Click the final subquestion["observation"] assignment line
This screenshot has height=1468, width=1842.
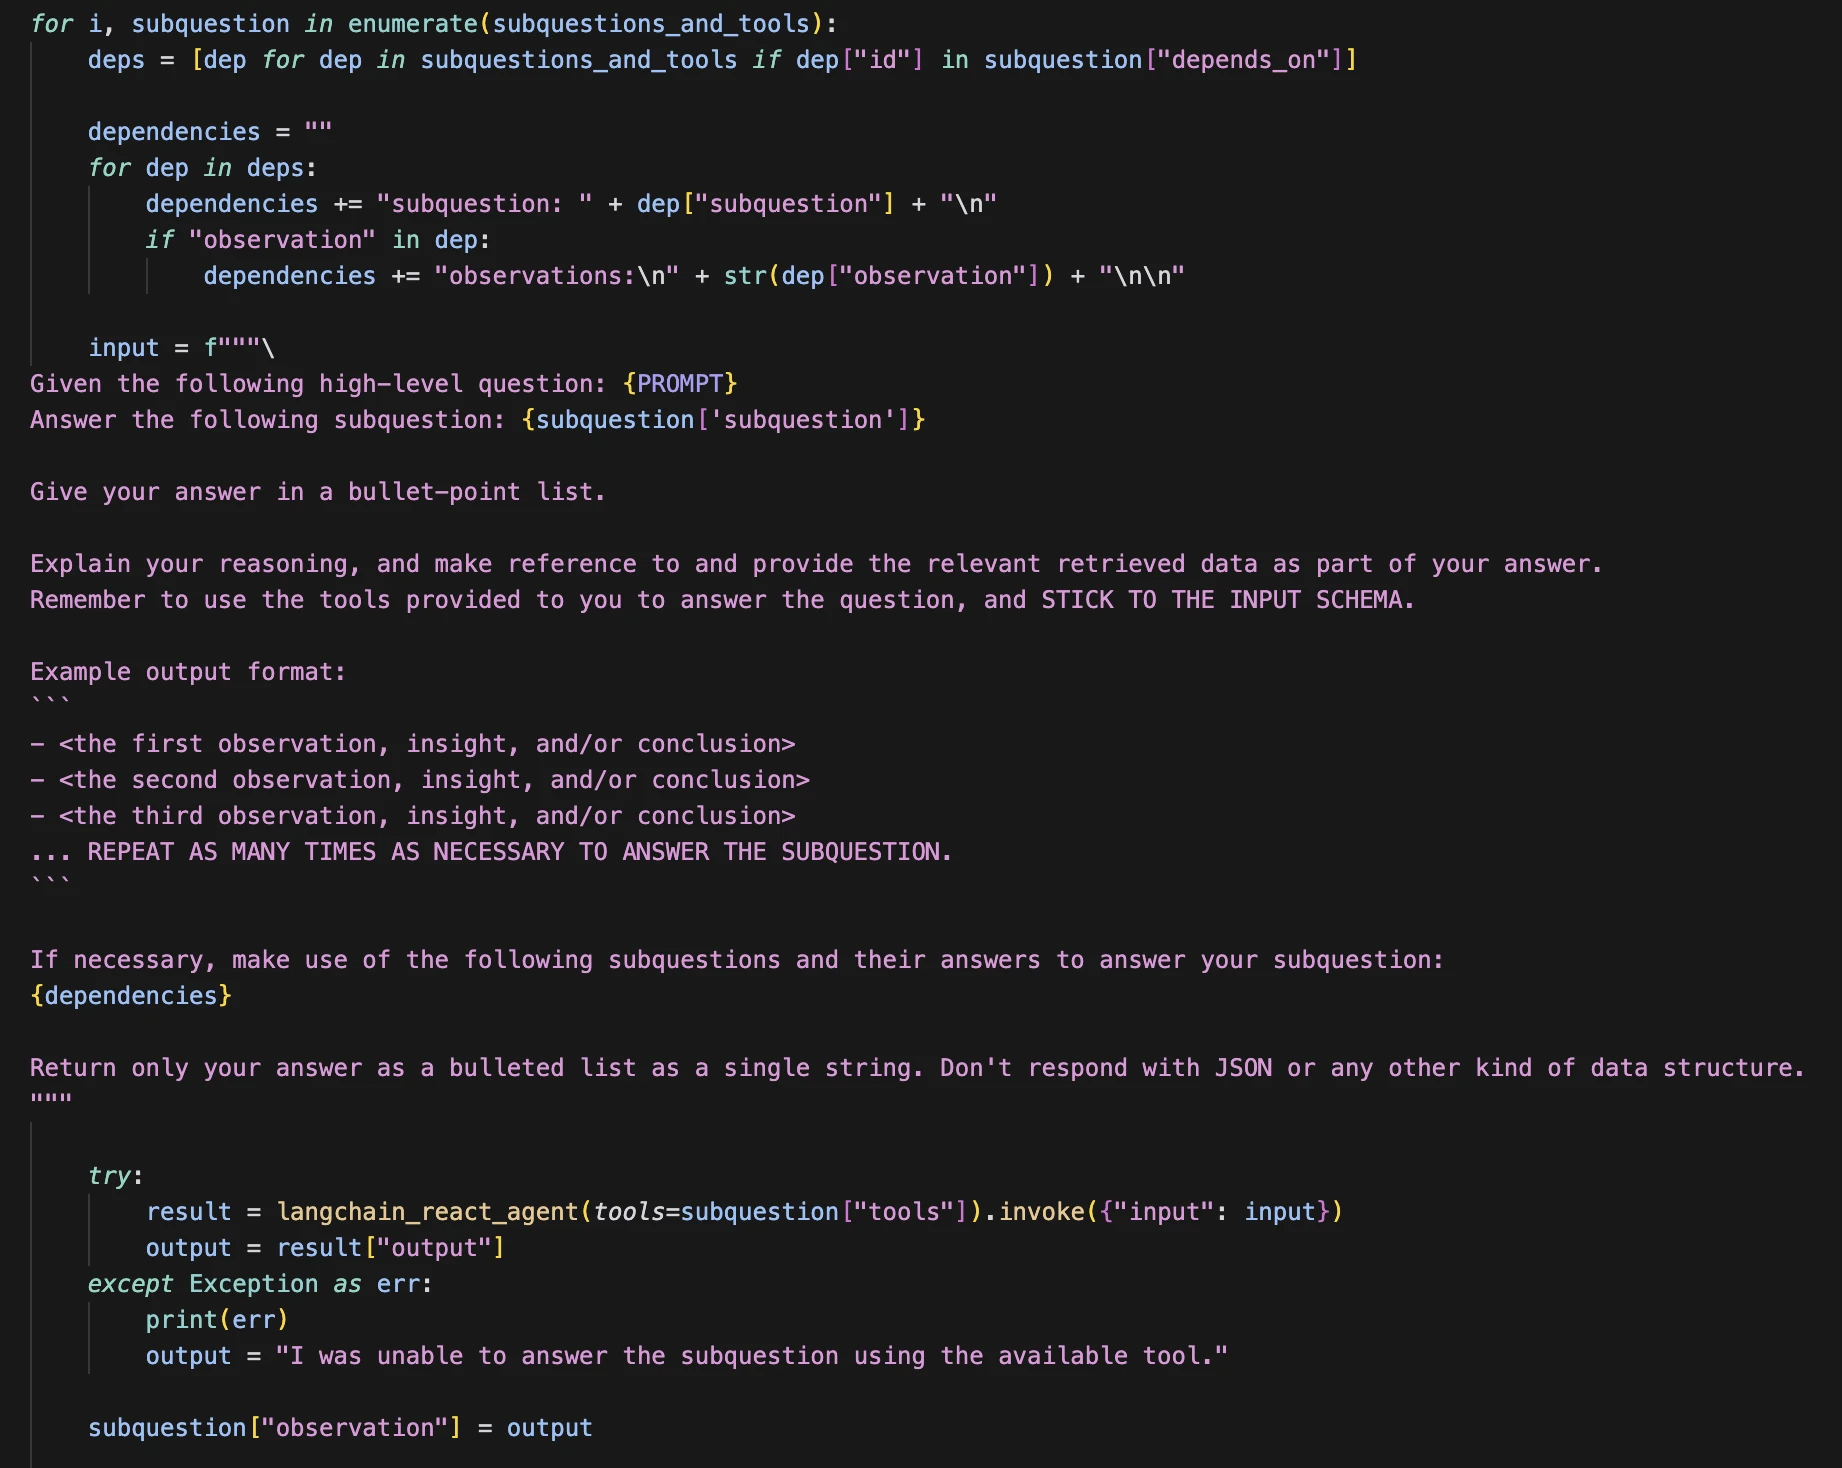(x=340, y=1428)
